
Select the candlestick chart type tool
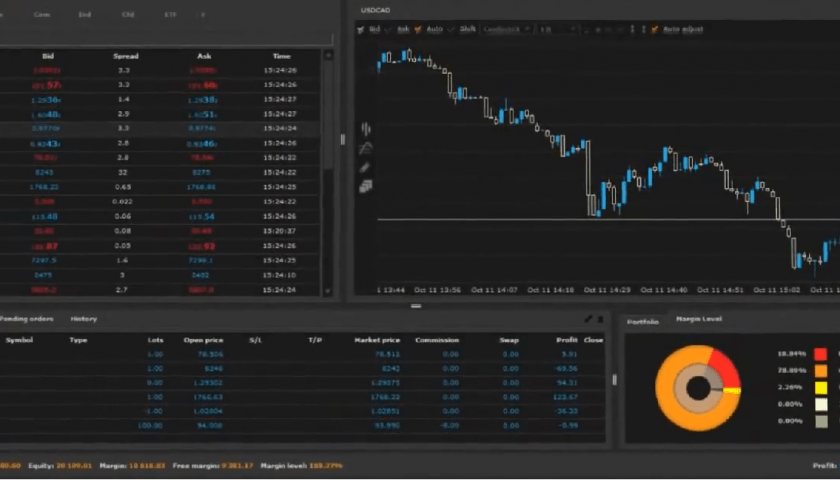click(x=366, y=129)
